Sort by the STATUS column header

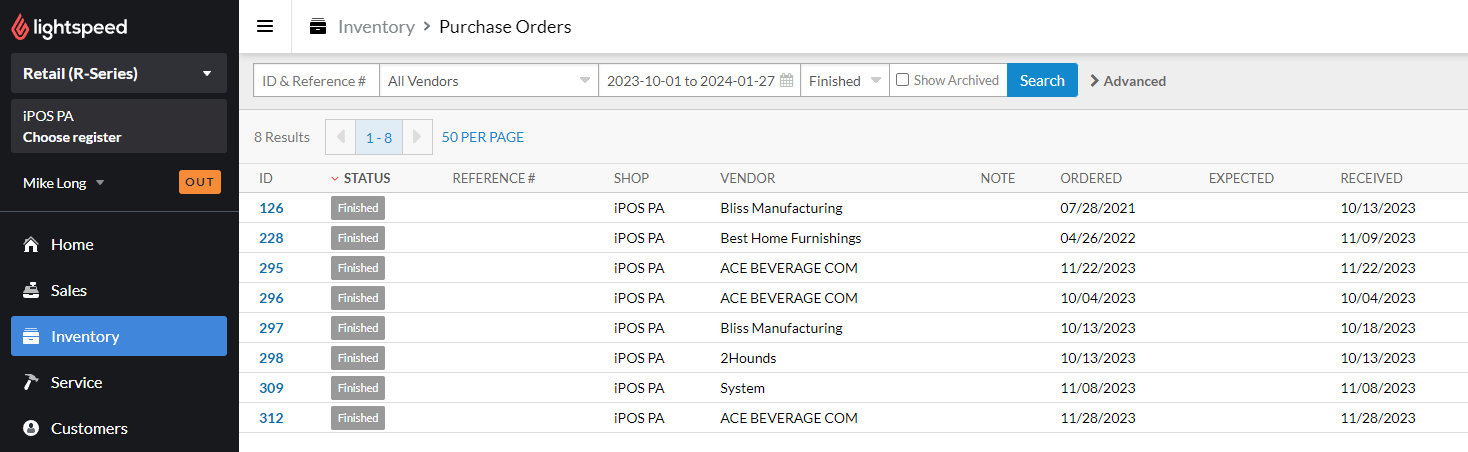tap(367, 179)
